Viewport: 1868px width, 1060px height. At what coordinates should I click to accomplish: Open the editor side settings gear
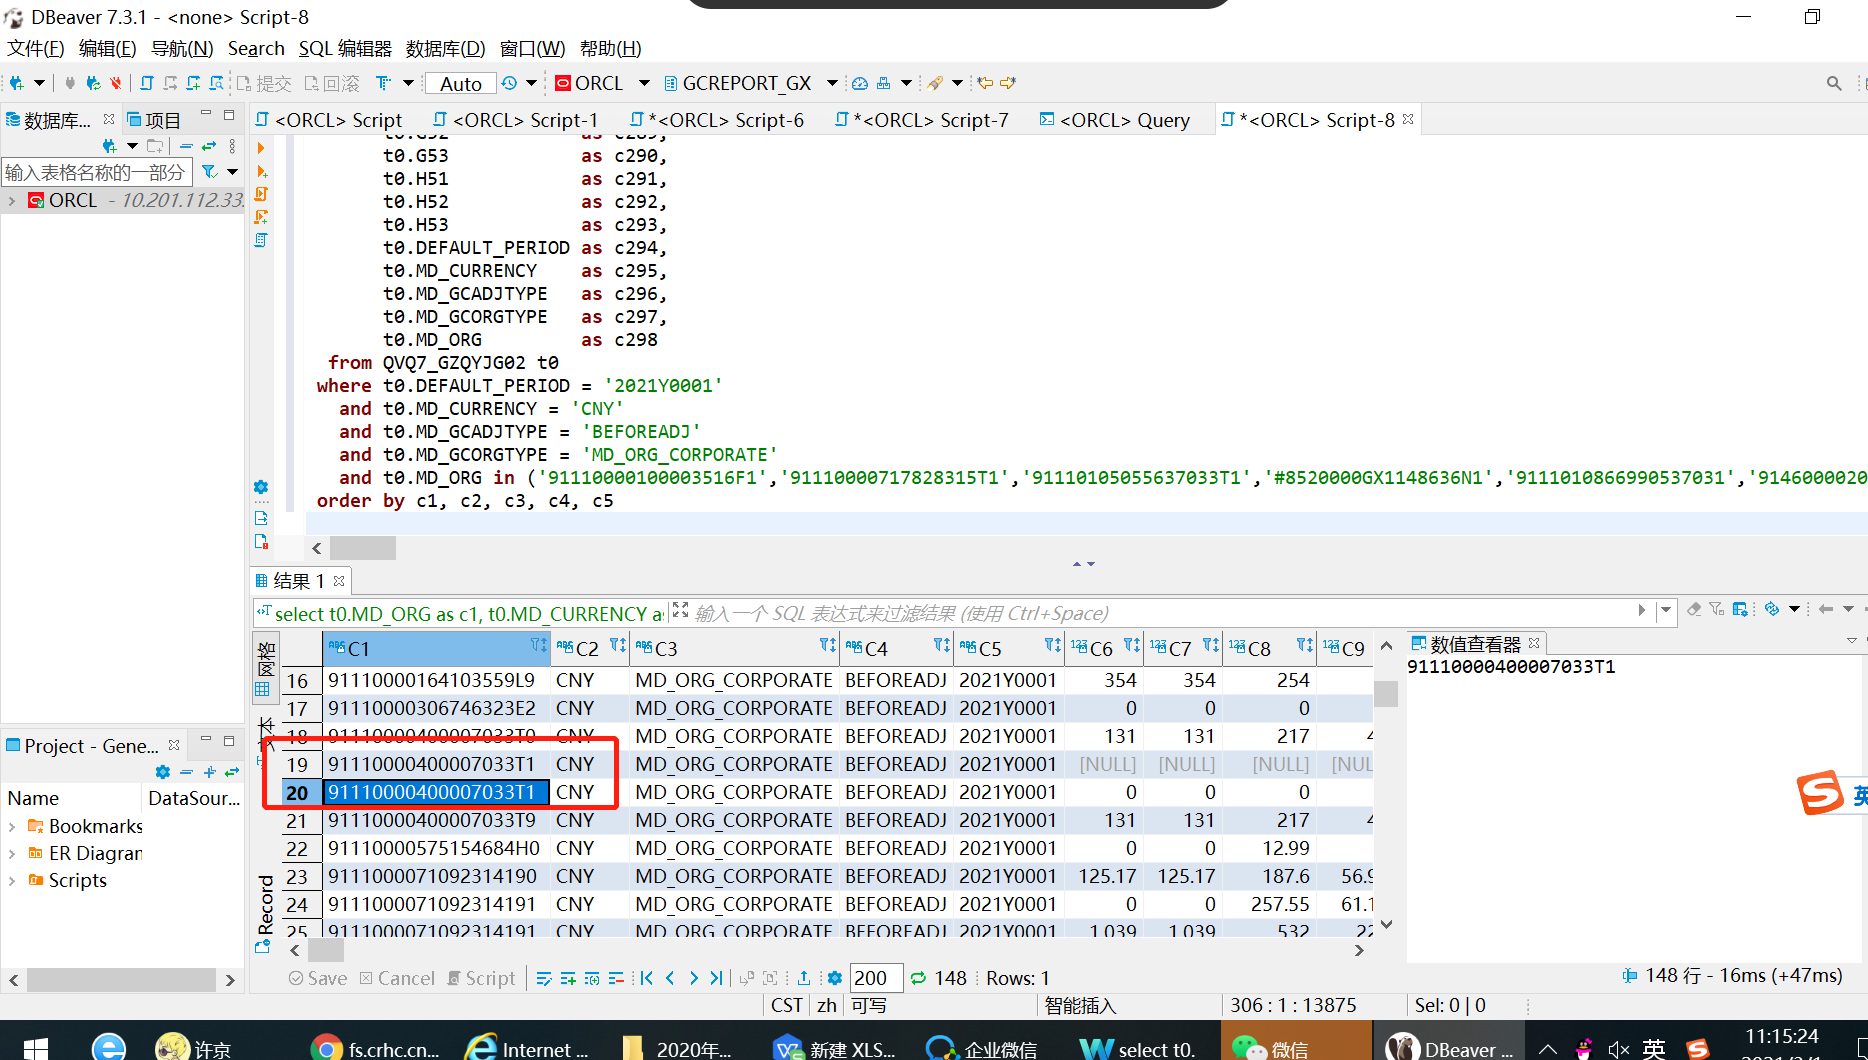point(261,487)
